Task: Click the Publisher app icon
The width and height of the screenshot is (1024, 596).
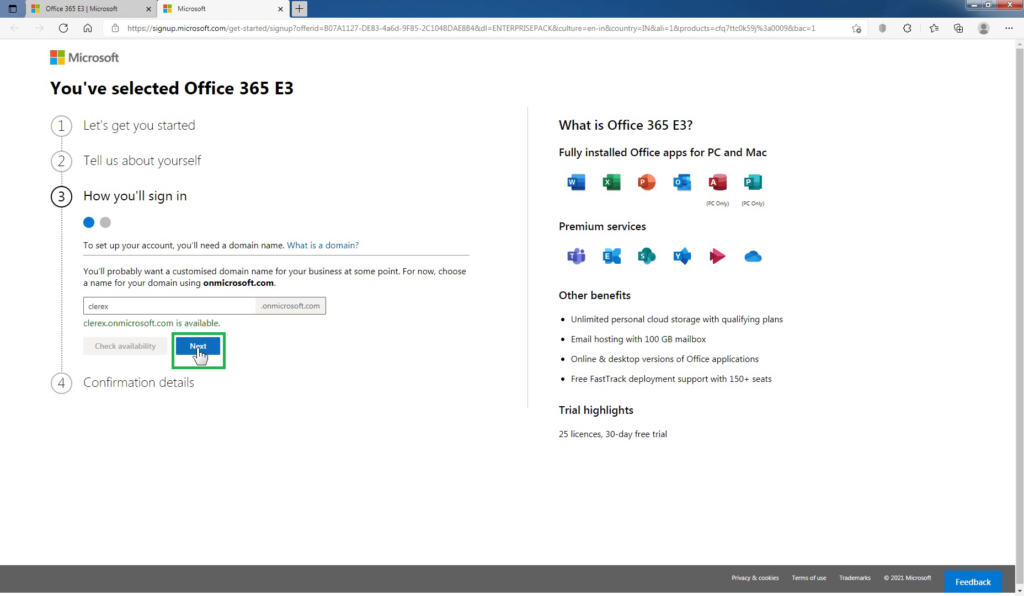Action: pos(752,182)
